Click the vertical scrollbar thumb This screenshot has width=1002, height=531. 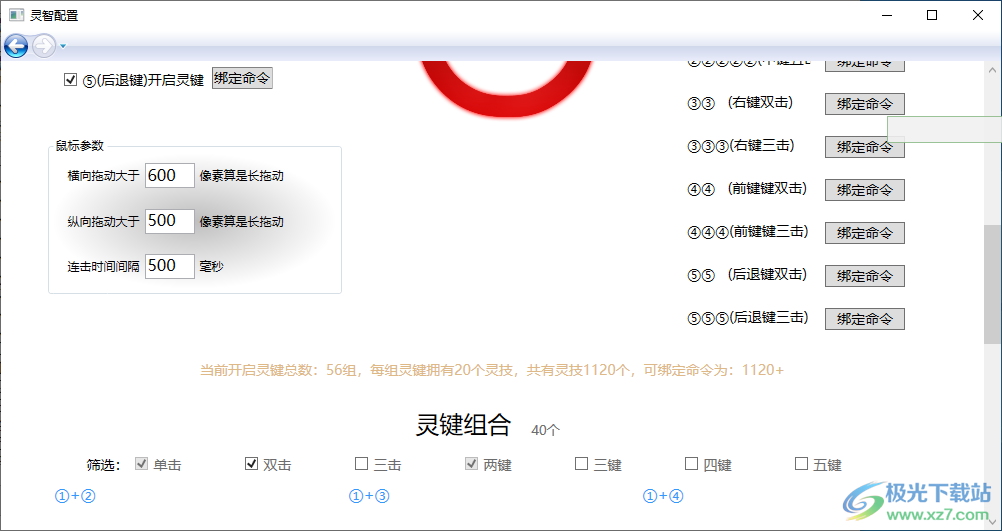992,284
